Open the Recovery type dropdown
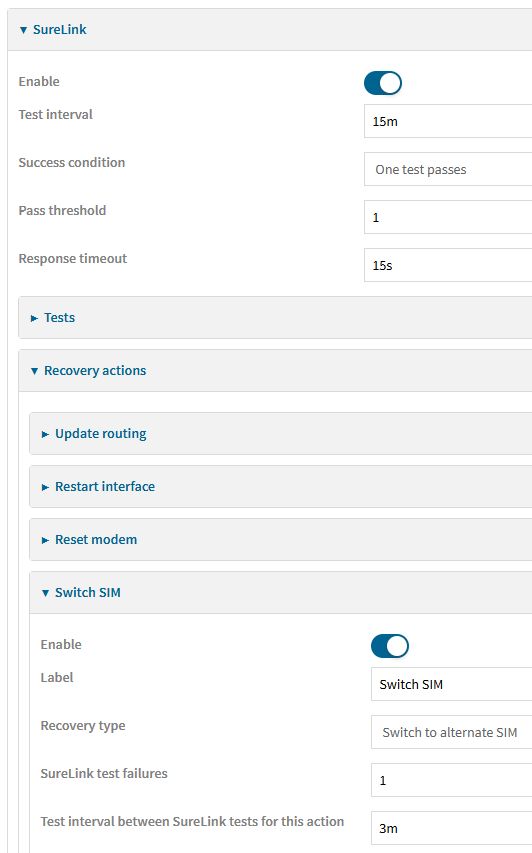This screenshot has width=532, height=853. point(451,732)
